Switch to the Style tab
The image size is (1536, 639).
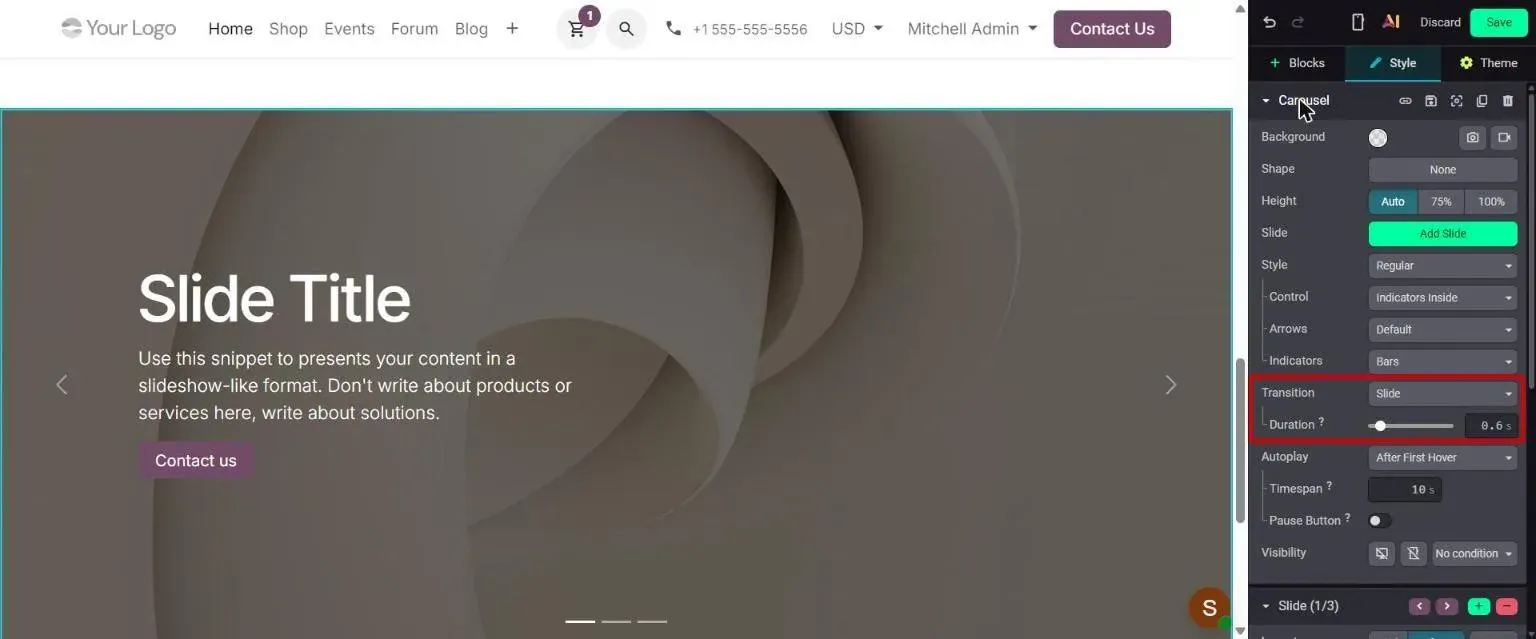coord(1393,63)
